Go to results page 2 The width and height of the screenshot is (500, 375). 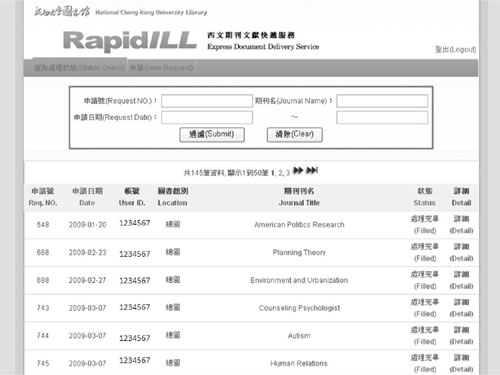pyautogui.click(x=281, y=173)
